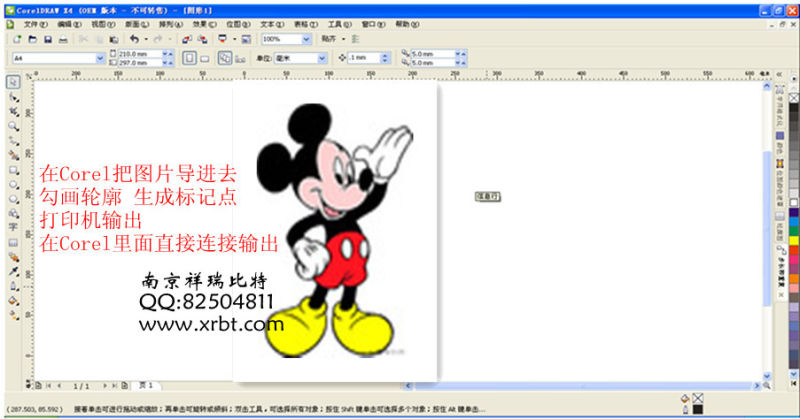The height and width of the screenshot is (419, 800).
Task: Open the 文件 (File) menu
Action: 35,24
